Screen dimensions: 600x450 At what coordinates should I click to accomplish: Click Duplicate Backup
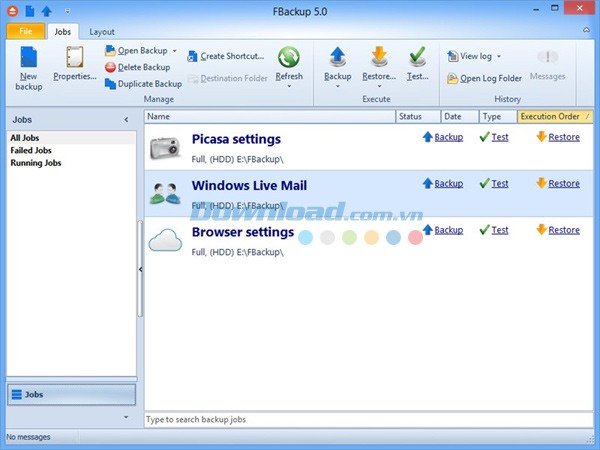tap(143, 84)
